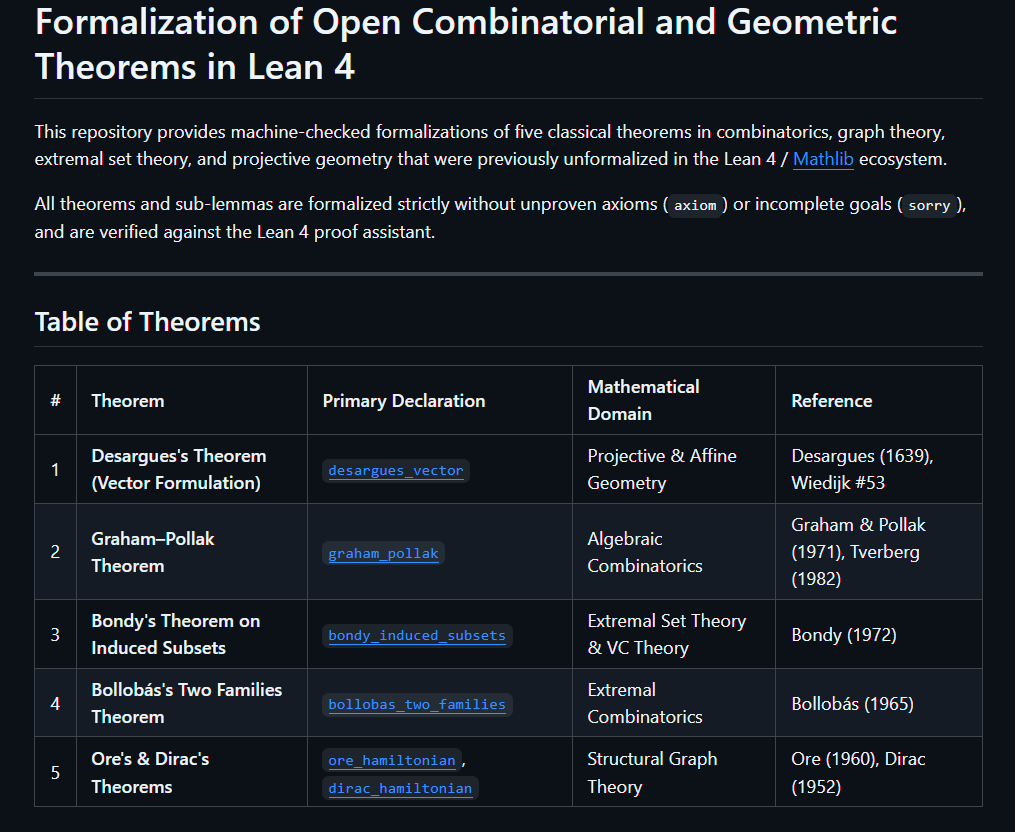Click row number 4 cell
This screenshot has width=1015, height=832.
pyautogui.click(x=56, y=703)
